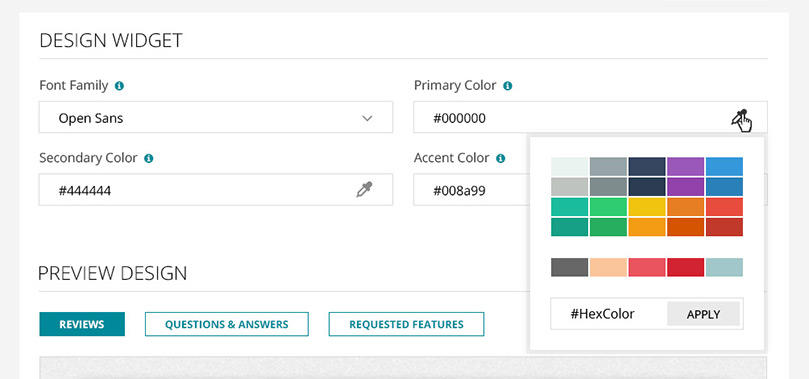The image size is (809, 379).
Task: Pick the yellow color swatch
Action: point(647,207)
